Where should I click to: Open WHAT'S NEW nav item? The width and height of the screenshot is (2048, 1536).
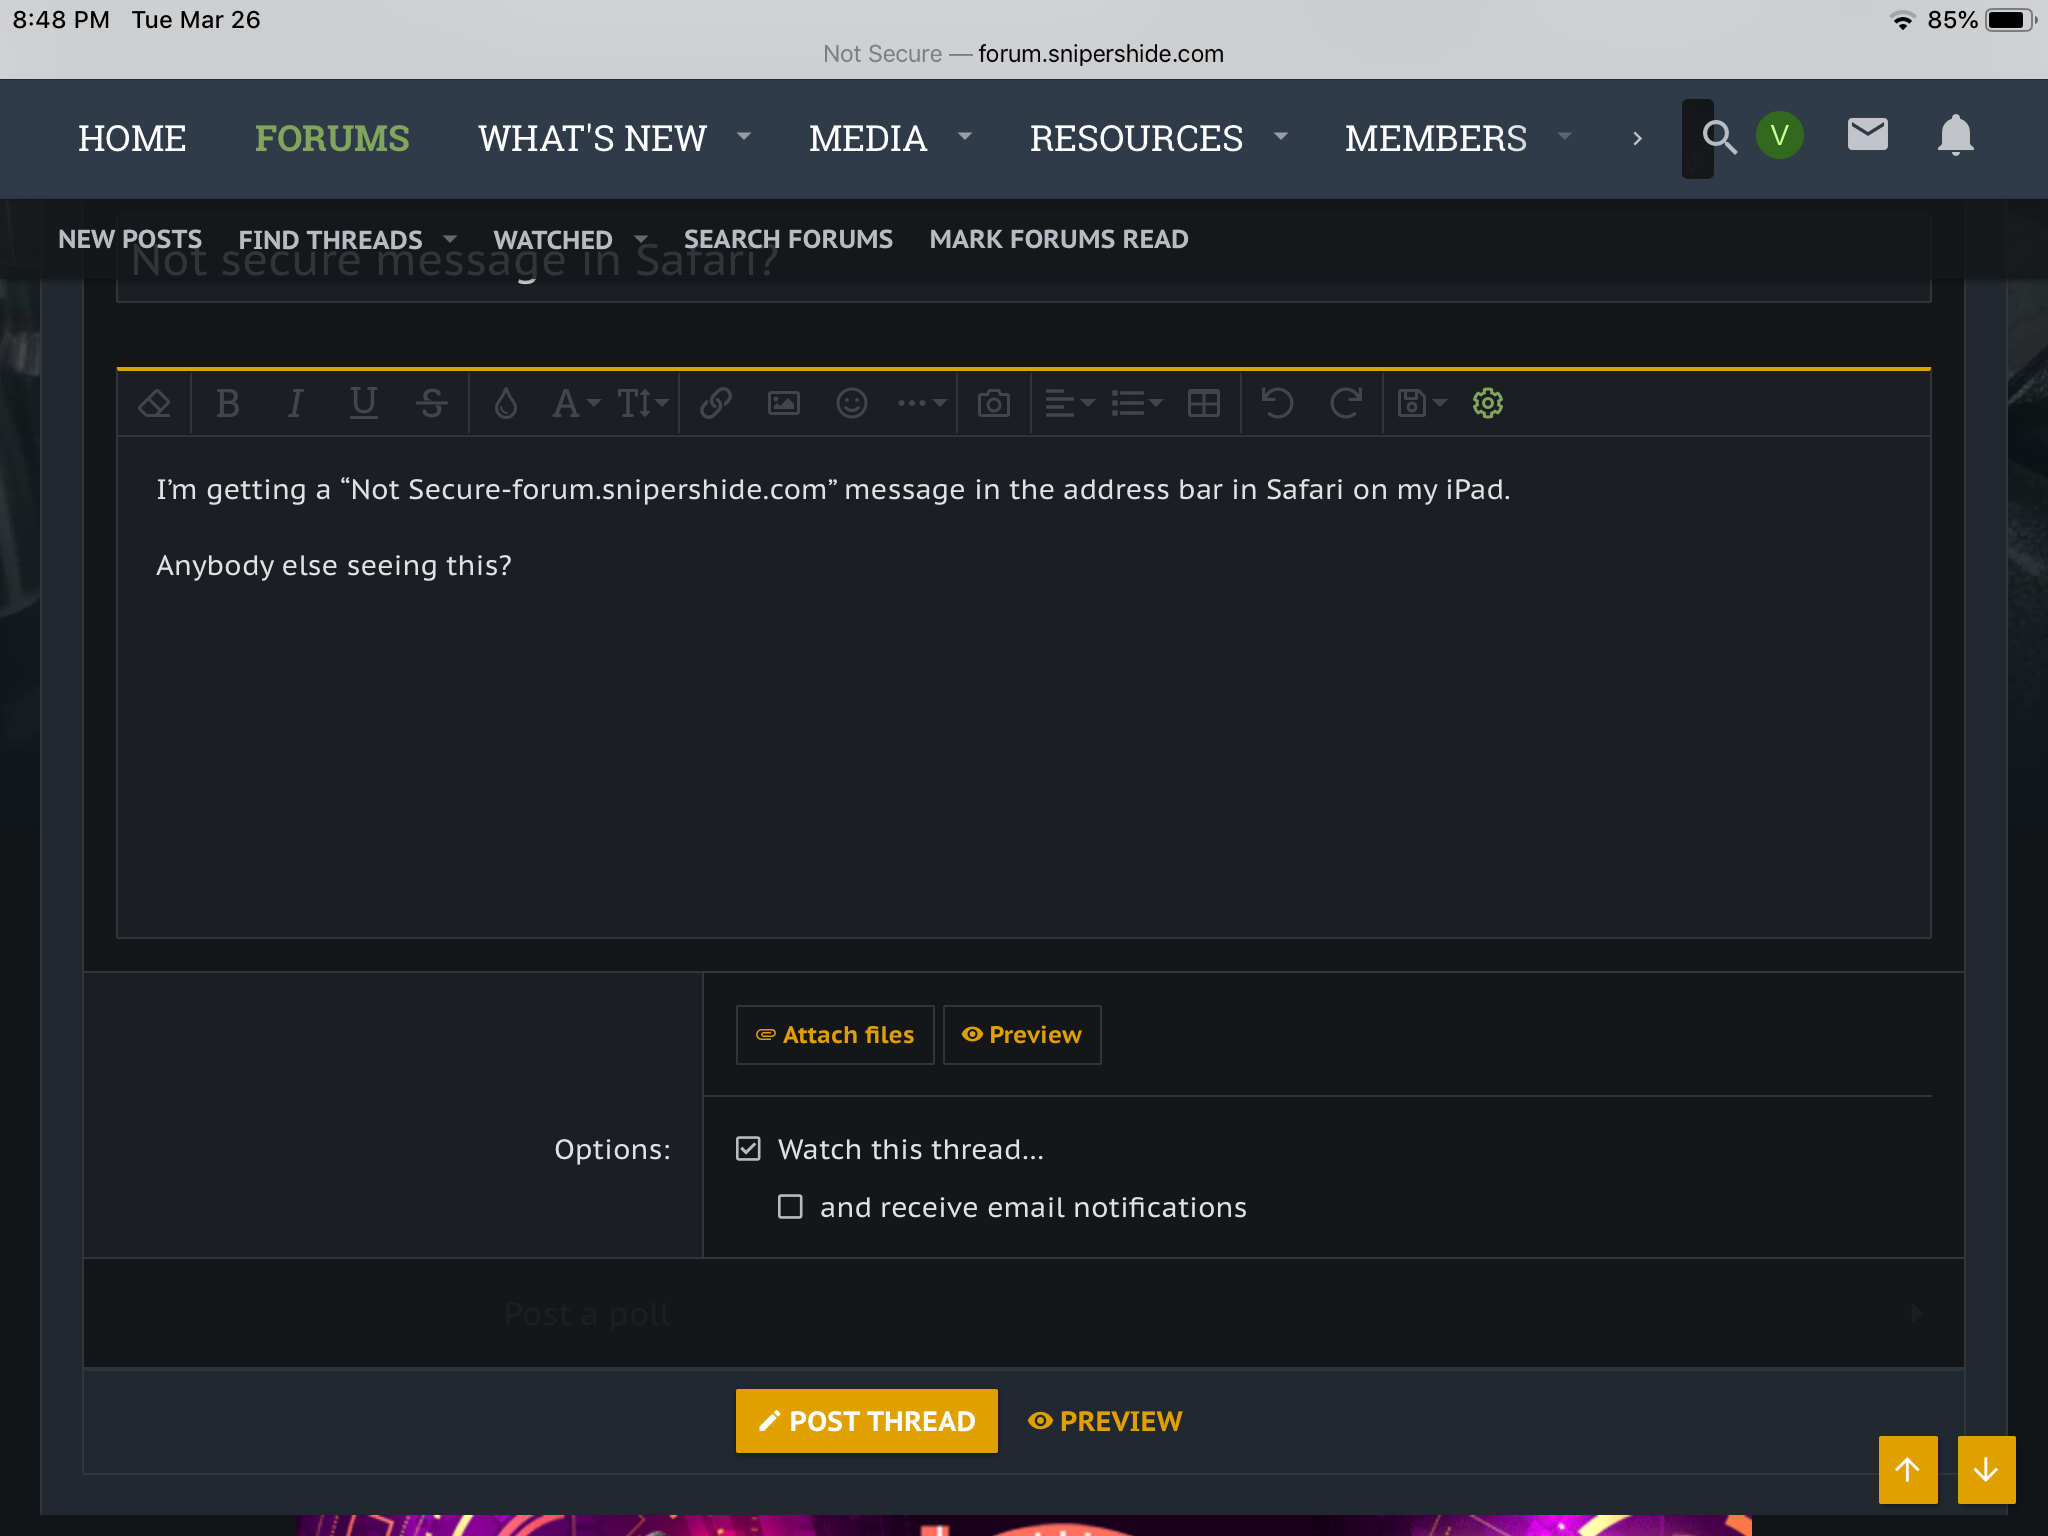[592, 138]
